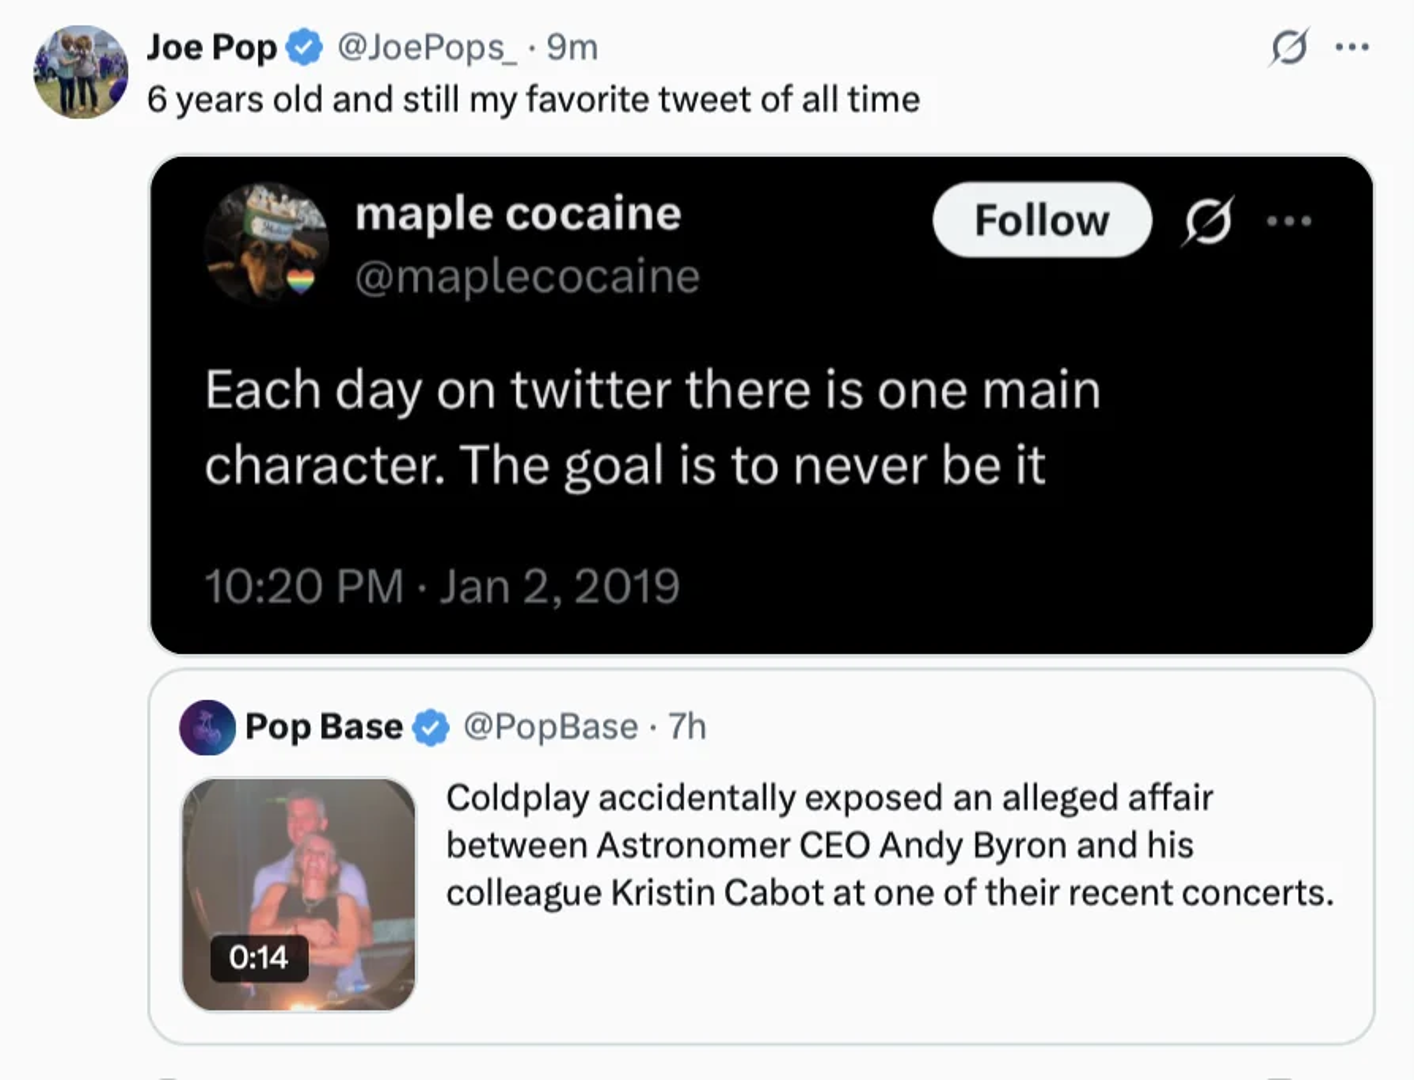This screenshot has height=1080, width=1414.
Task: Expand the three-dot menu in maple cocaine's tweet
Action: (1289, 221)
